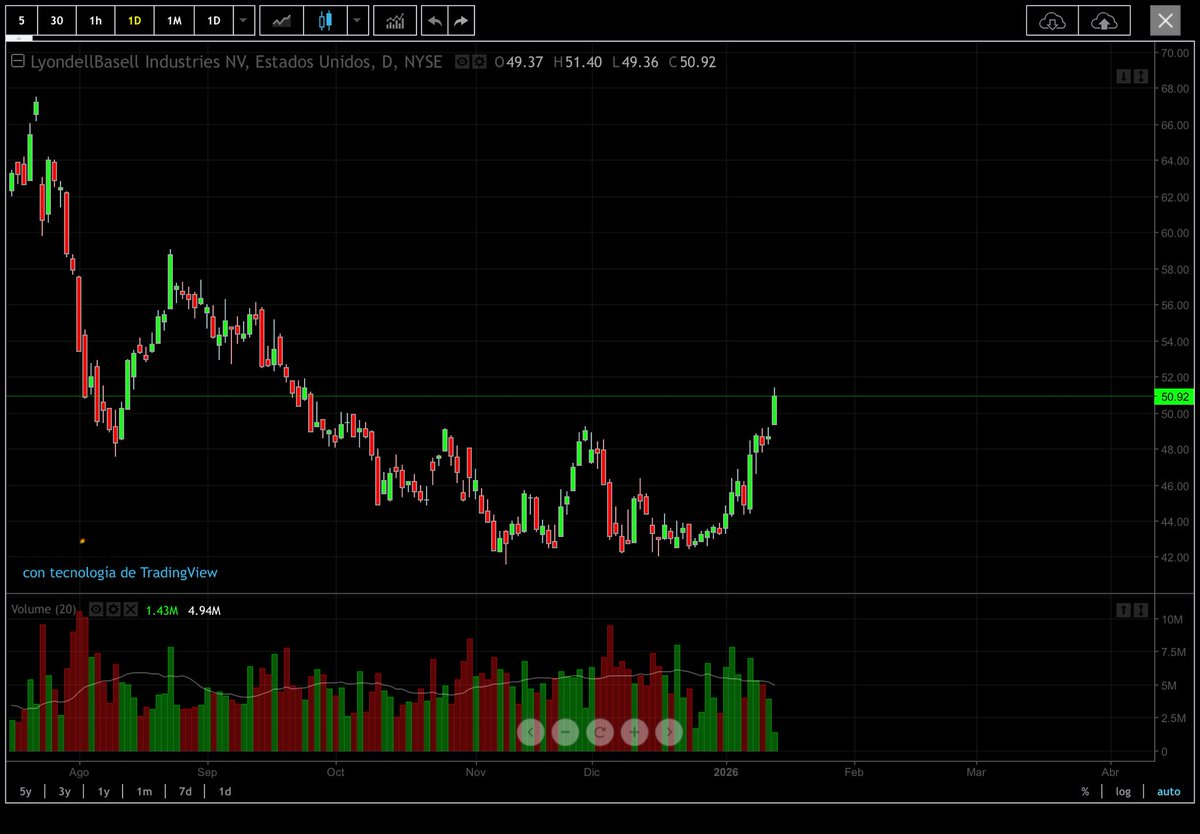Toggle percentage scale
The image size is (1200, 834).
1085,791
